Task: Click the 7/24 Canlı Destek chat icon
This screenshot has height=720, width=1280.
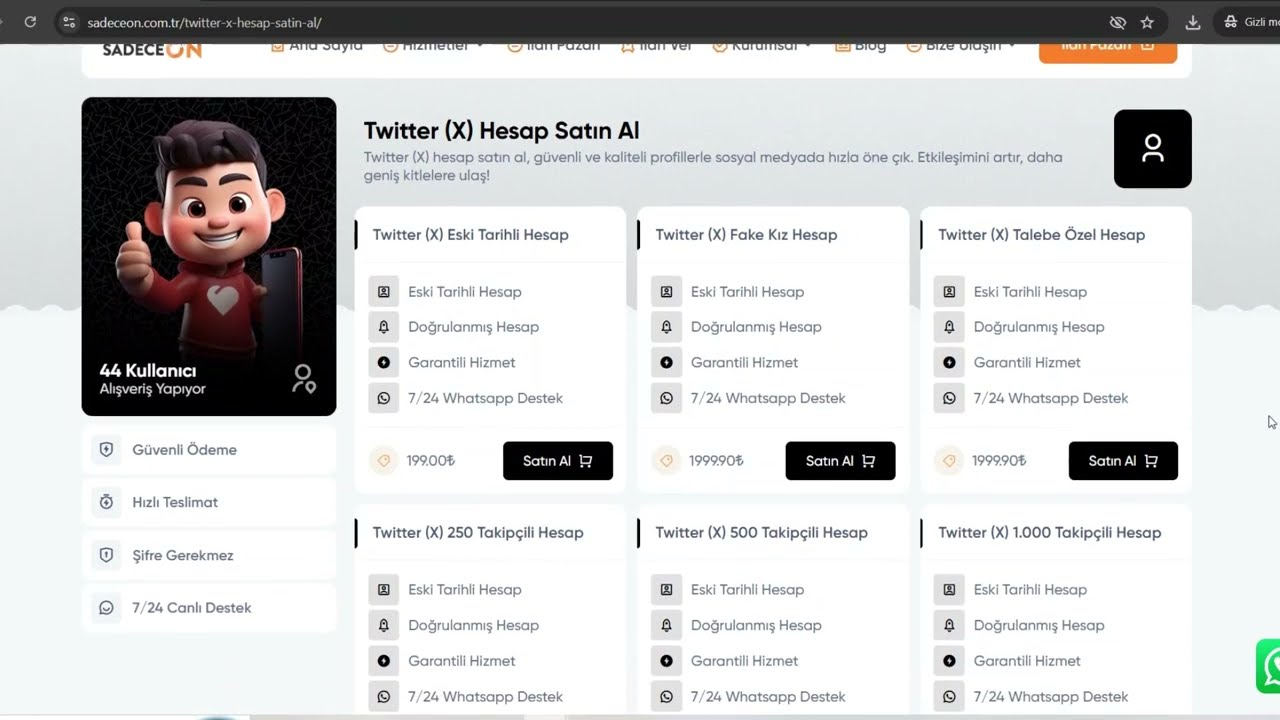Action: [106, 608]
